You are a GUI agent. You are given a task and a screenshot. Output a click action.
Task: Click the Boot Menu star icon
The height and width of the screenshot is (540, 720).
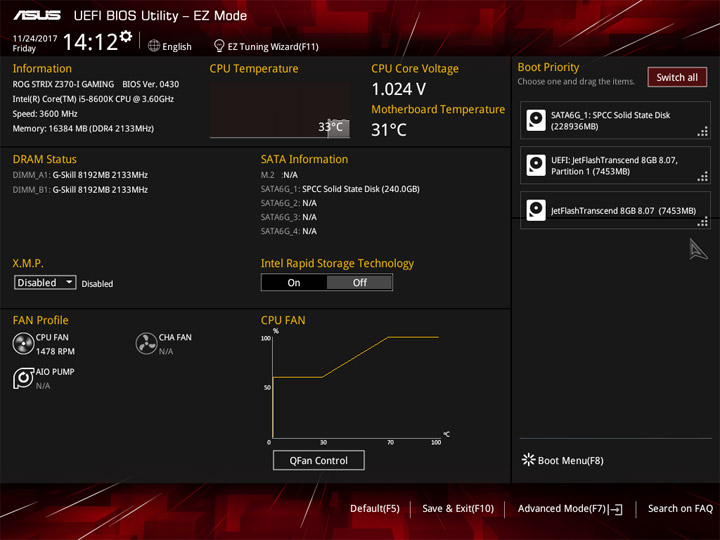click(x=529, y=460)
